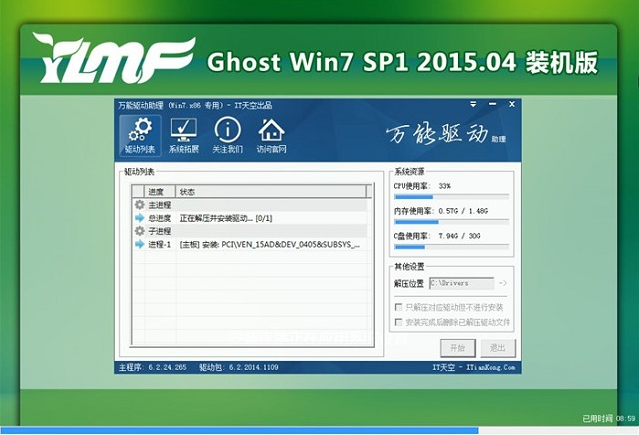Click the 总进度 arrow icon
Screen dimensions: 639x435
coord(139,218)
